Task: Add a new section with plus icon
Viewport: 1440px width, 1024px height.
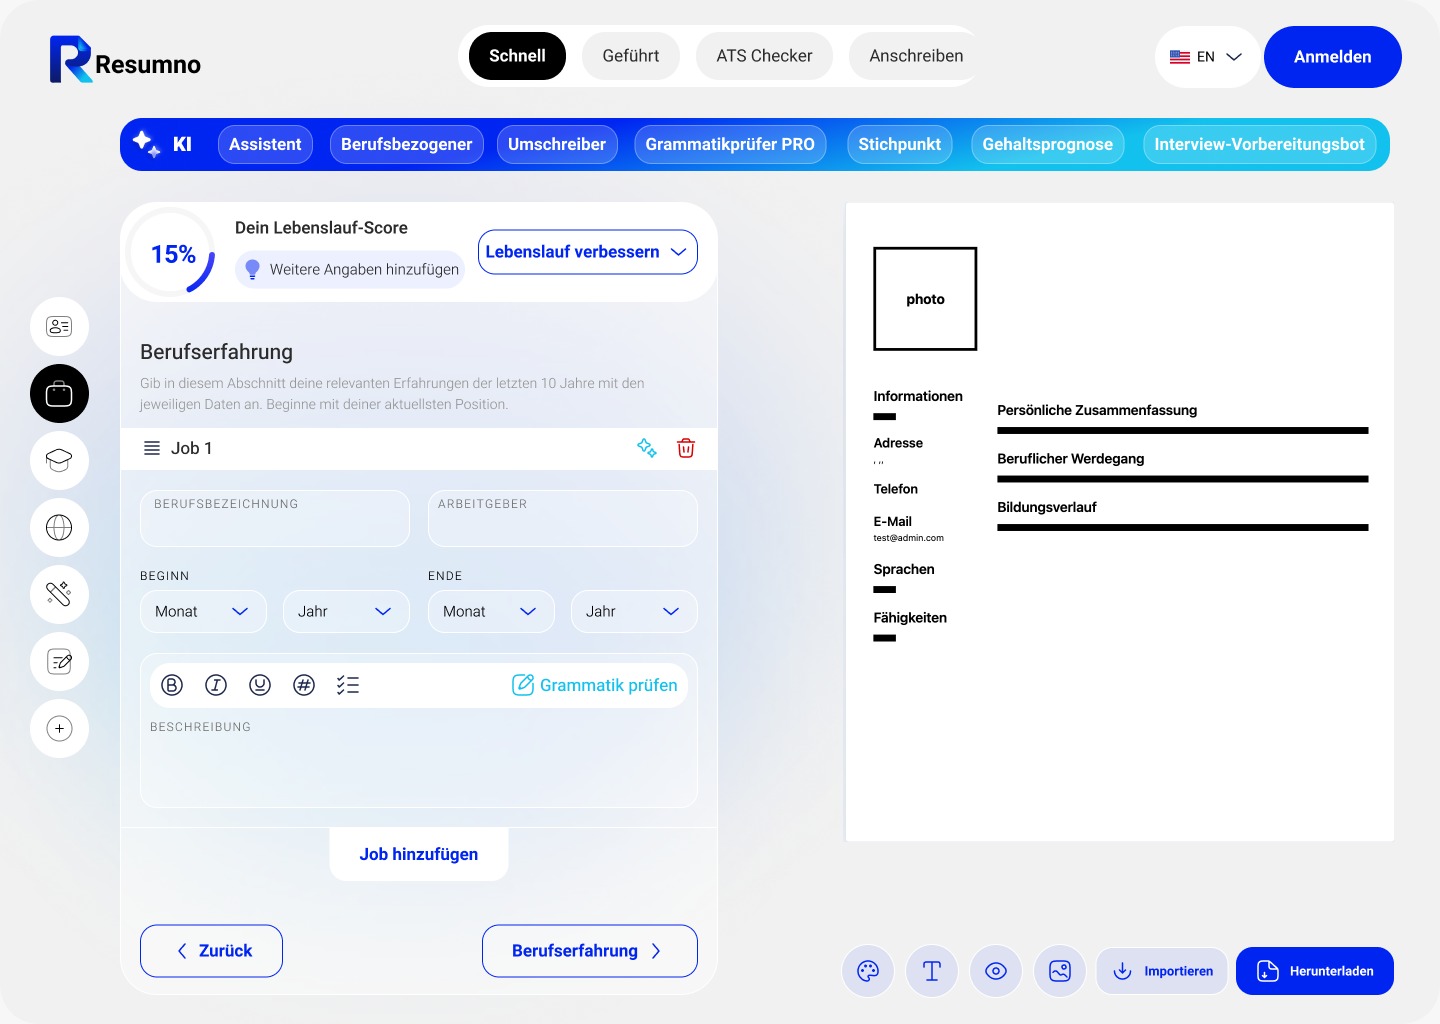Action: pos(59,729)
